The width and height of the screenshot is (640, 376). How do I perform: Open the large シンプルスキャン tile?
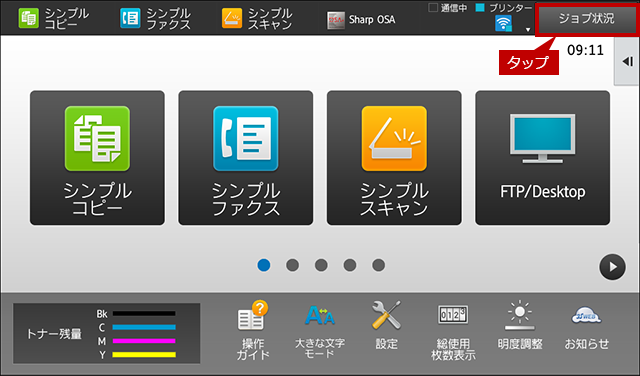click(394, 158)
